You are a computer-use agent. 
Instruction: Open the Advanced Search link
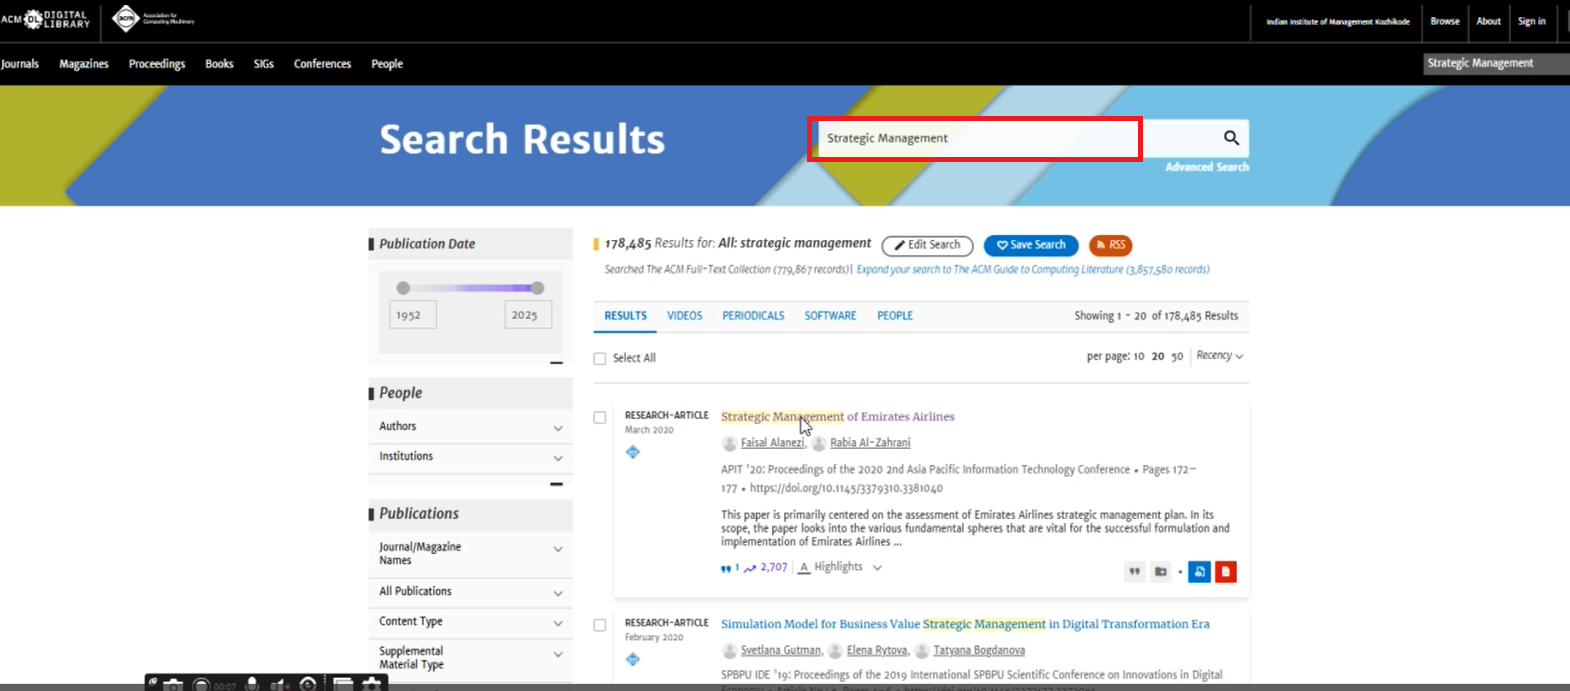point(1206,167)
